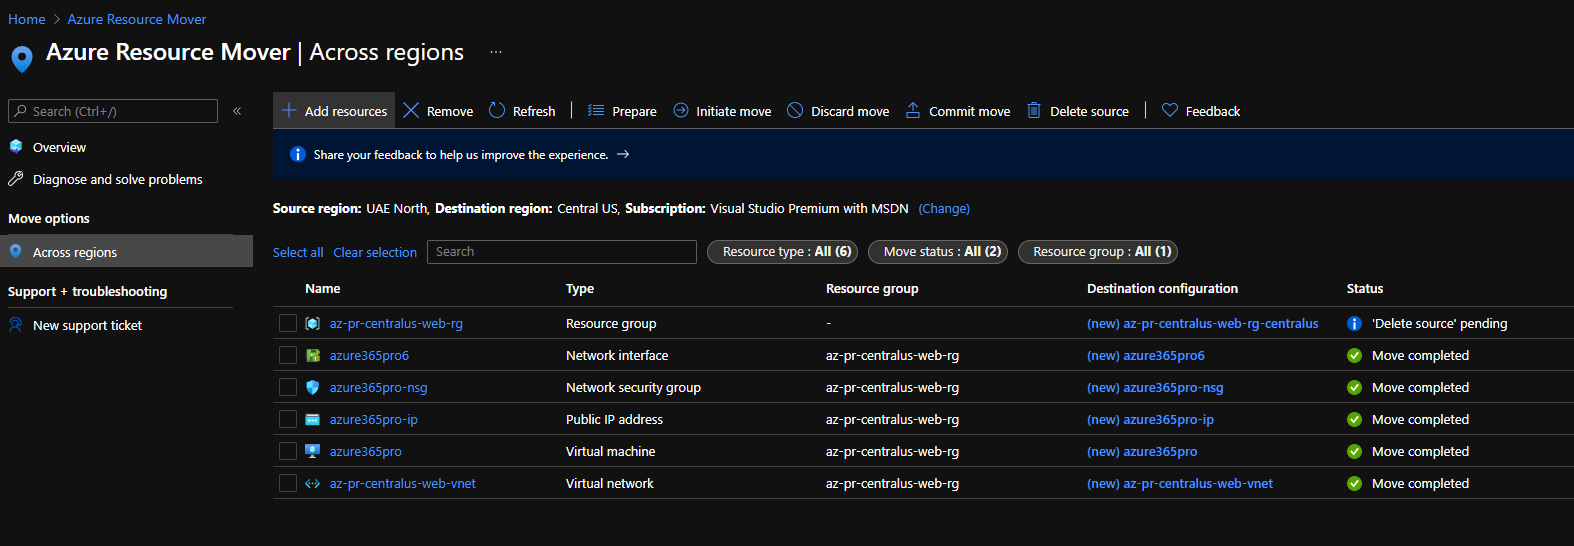
Task: Open (new) azure365pro6 destination configuration
Action: 1146,355
